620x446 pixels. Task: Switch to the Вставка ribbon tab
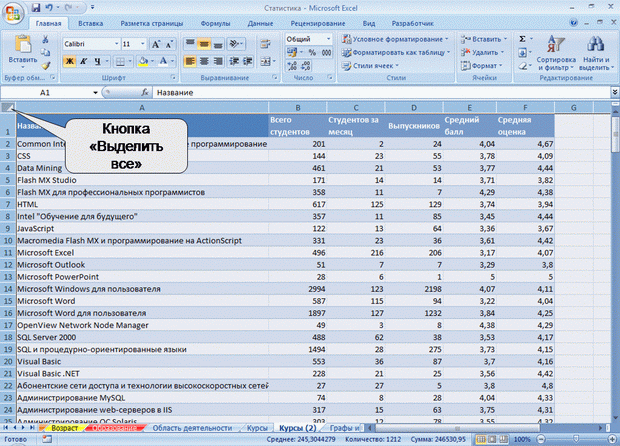[x=91, y=23]
